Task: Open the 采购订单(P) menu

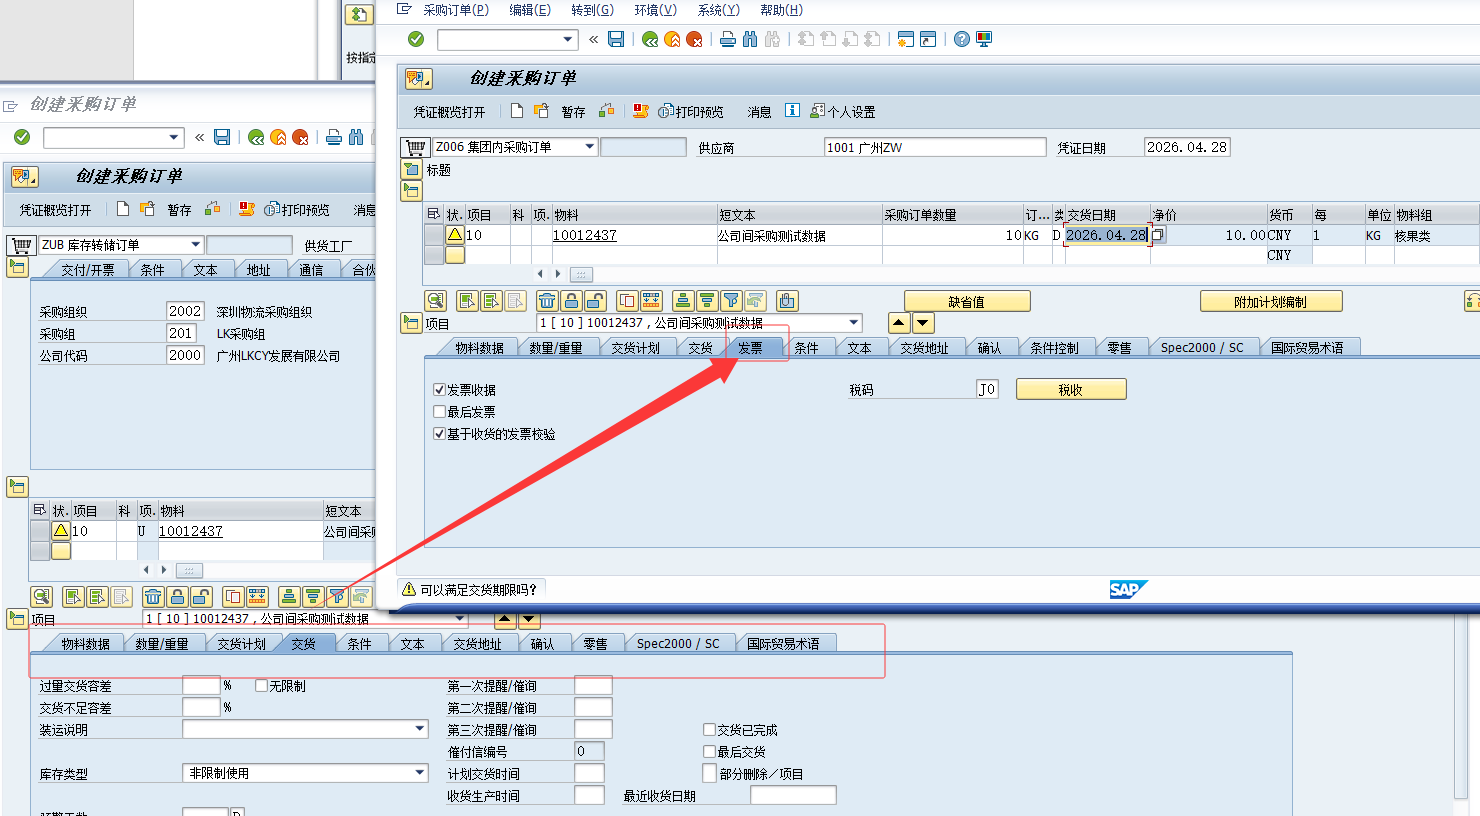Action: [455, 10]
